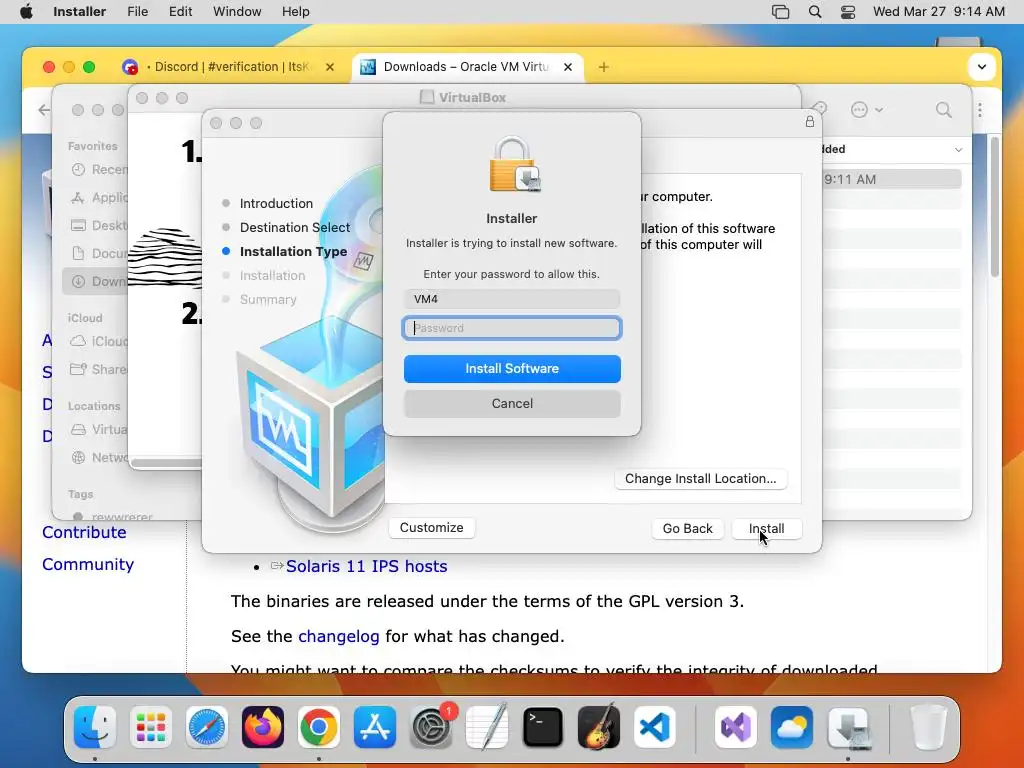Open Applications in Finder sidebar
This screenshot has height=768, width=1024.
(98, 197)
